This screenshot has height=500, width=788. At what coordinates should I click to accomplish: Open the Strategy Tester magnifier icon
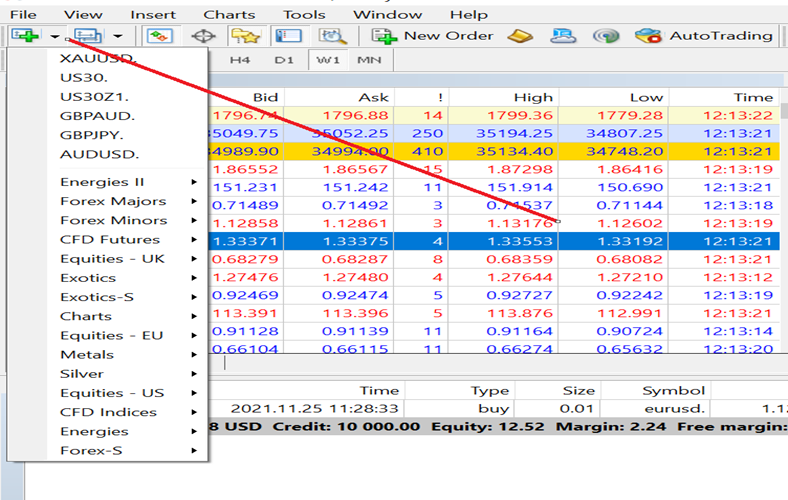pyautogui.click(x=332, y=36)
